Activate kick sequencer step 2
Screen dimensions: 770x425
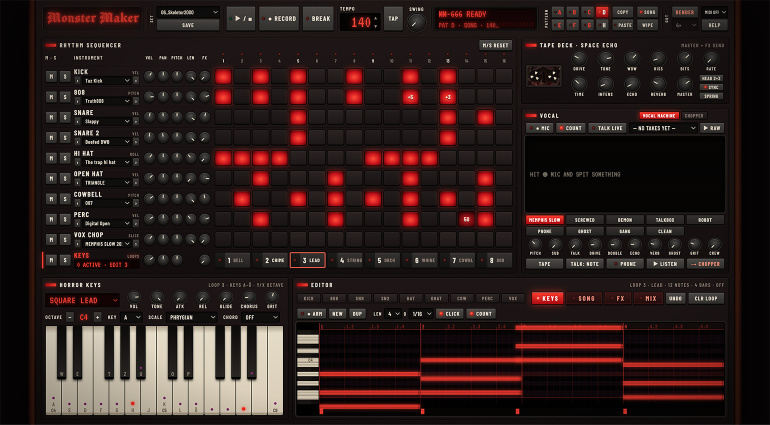pos(242,76)
